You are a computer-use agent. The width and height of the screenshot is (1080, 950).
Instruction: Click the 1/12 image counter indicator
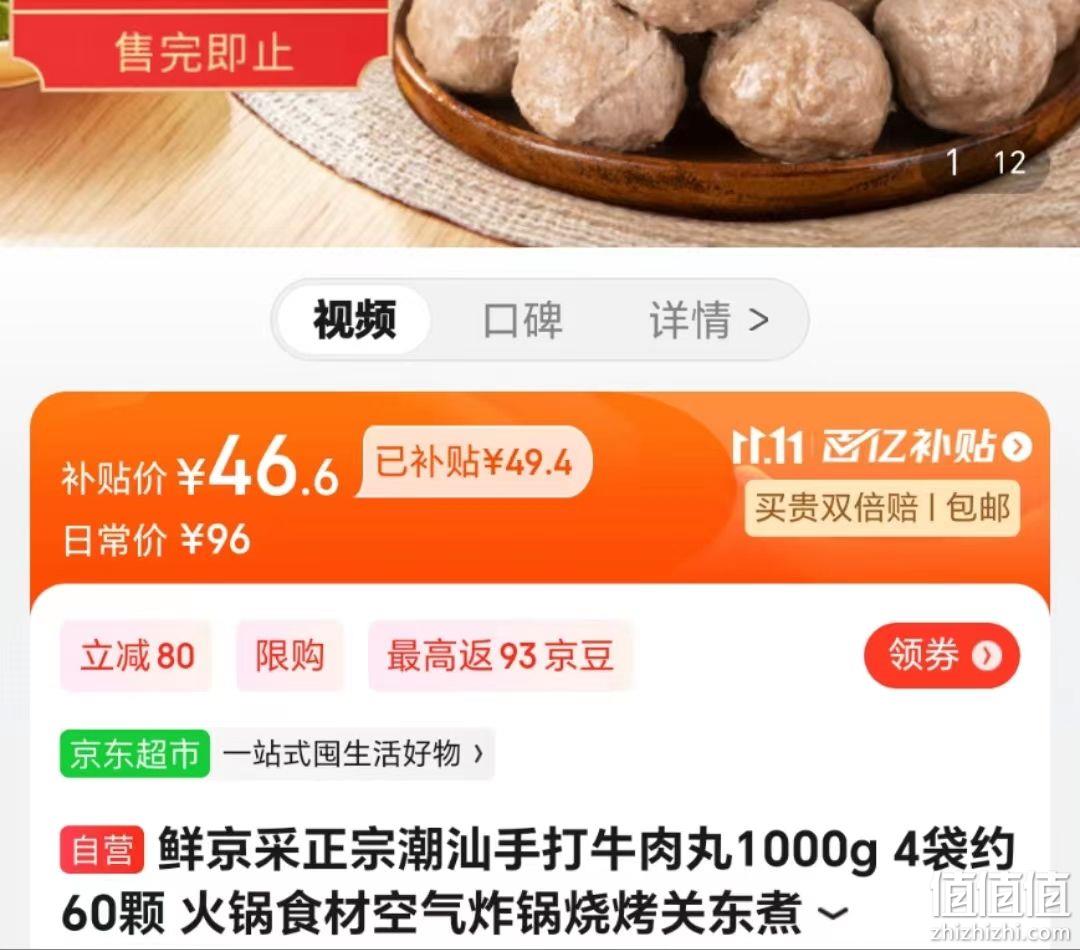(x=987, y=163)
